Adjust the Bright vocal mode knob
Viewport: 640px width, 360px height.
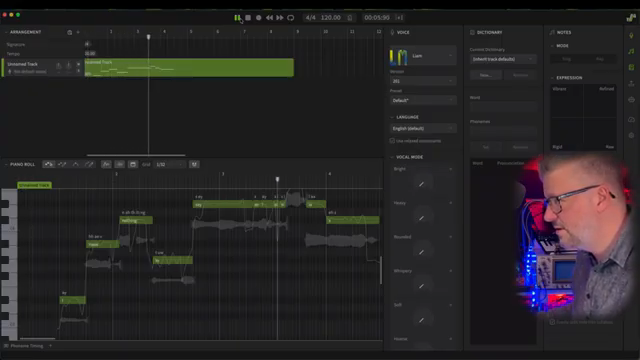[x=422, y=184]
